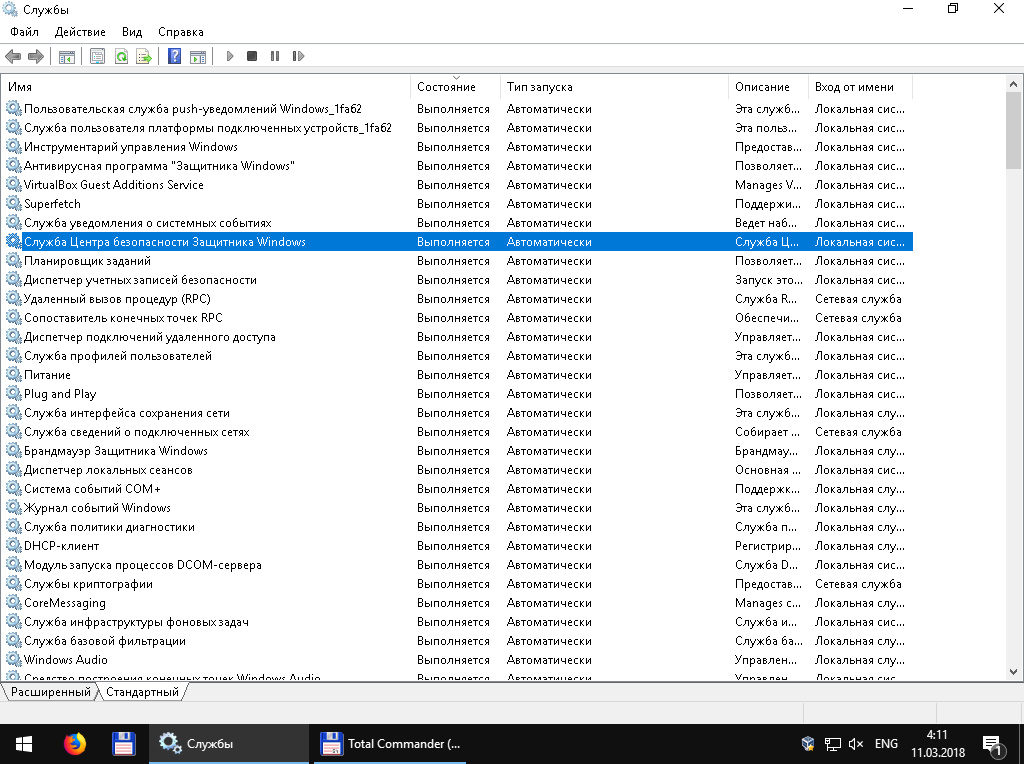Sort by the Имя column header
Screen dimensions: 1024x764
206,87
